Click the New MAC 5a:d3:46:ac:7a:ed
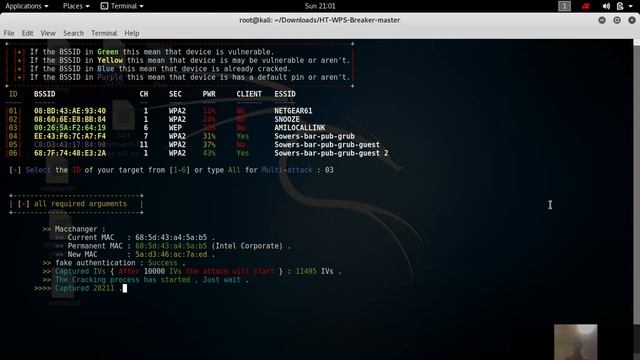Screen dimensions: 640x360 click(171, 255)
